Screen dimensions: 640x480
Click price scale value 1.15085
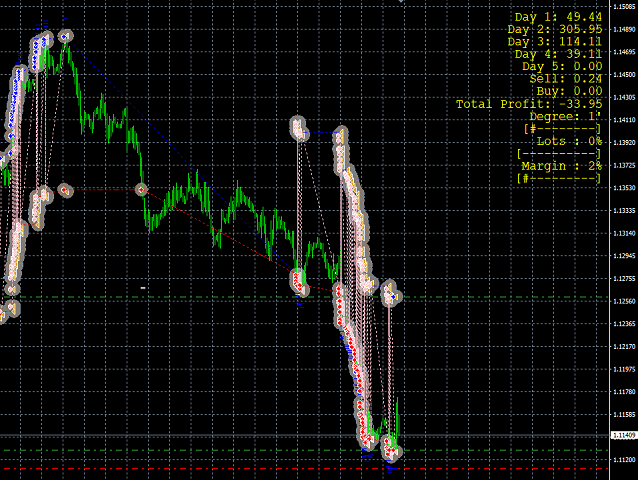[x=624, y=7]
